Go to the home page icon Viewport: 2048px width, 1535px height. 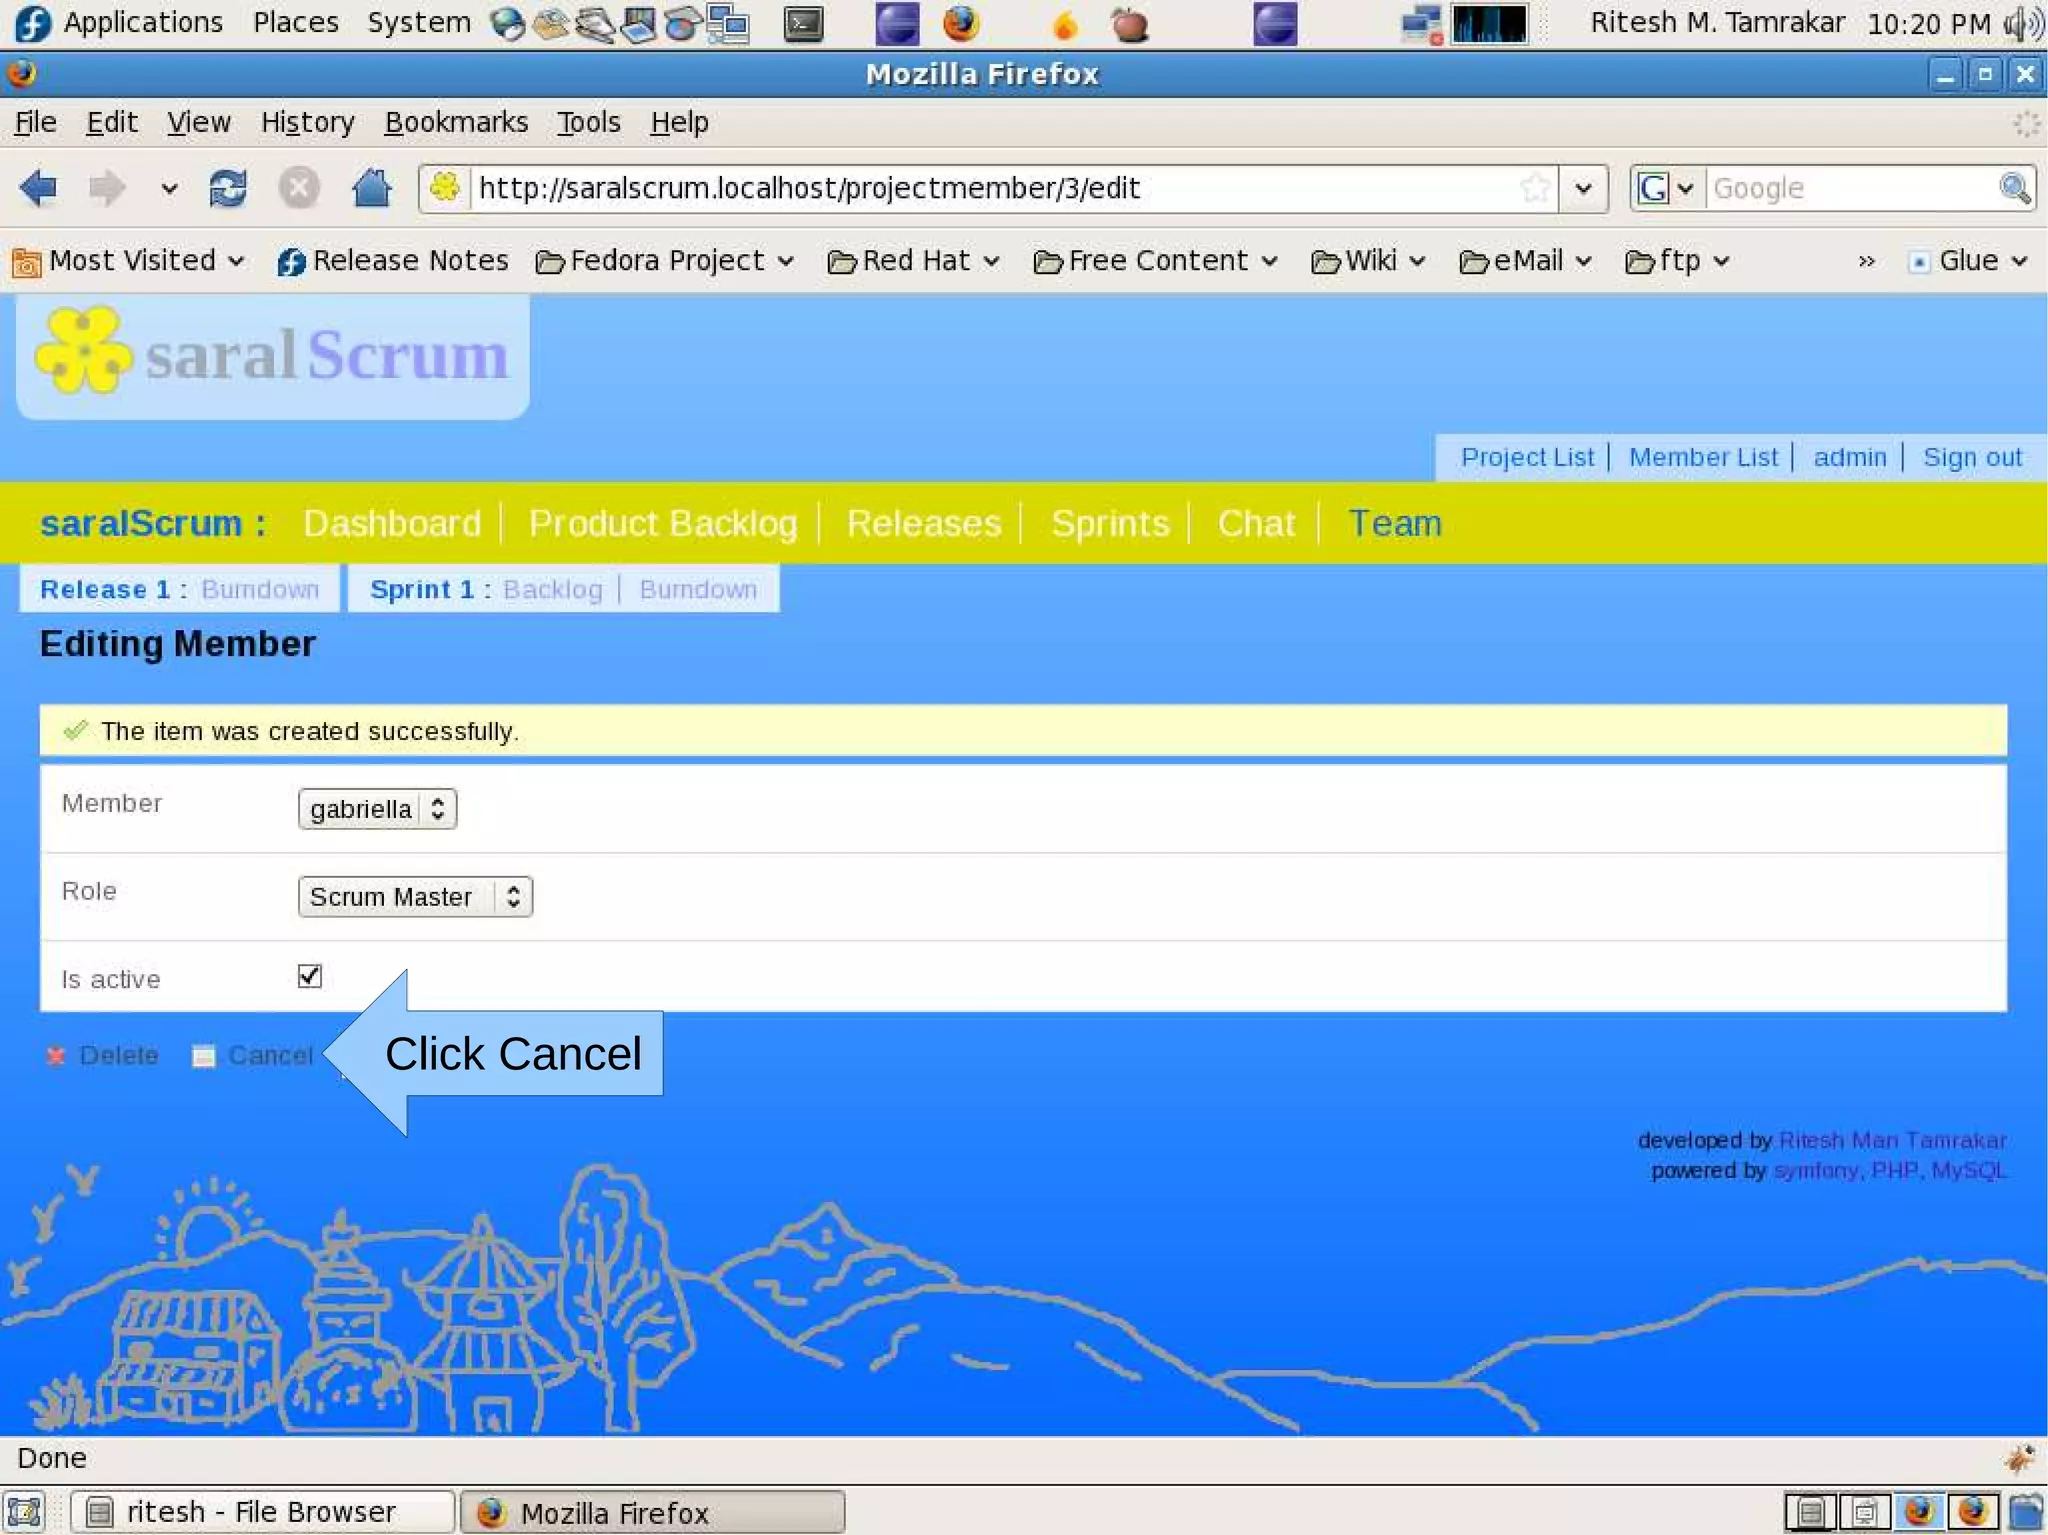(371, 187)
